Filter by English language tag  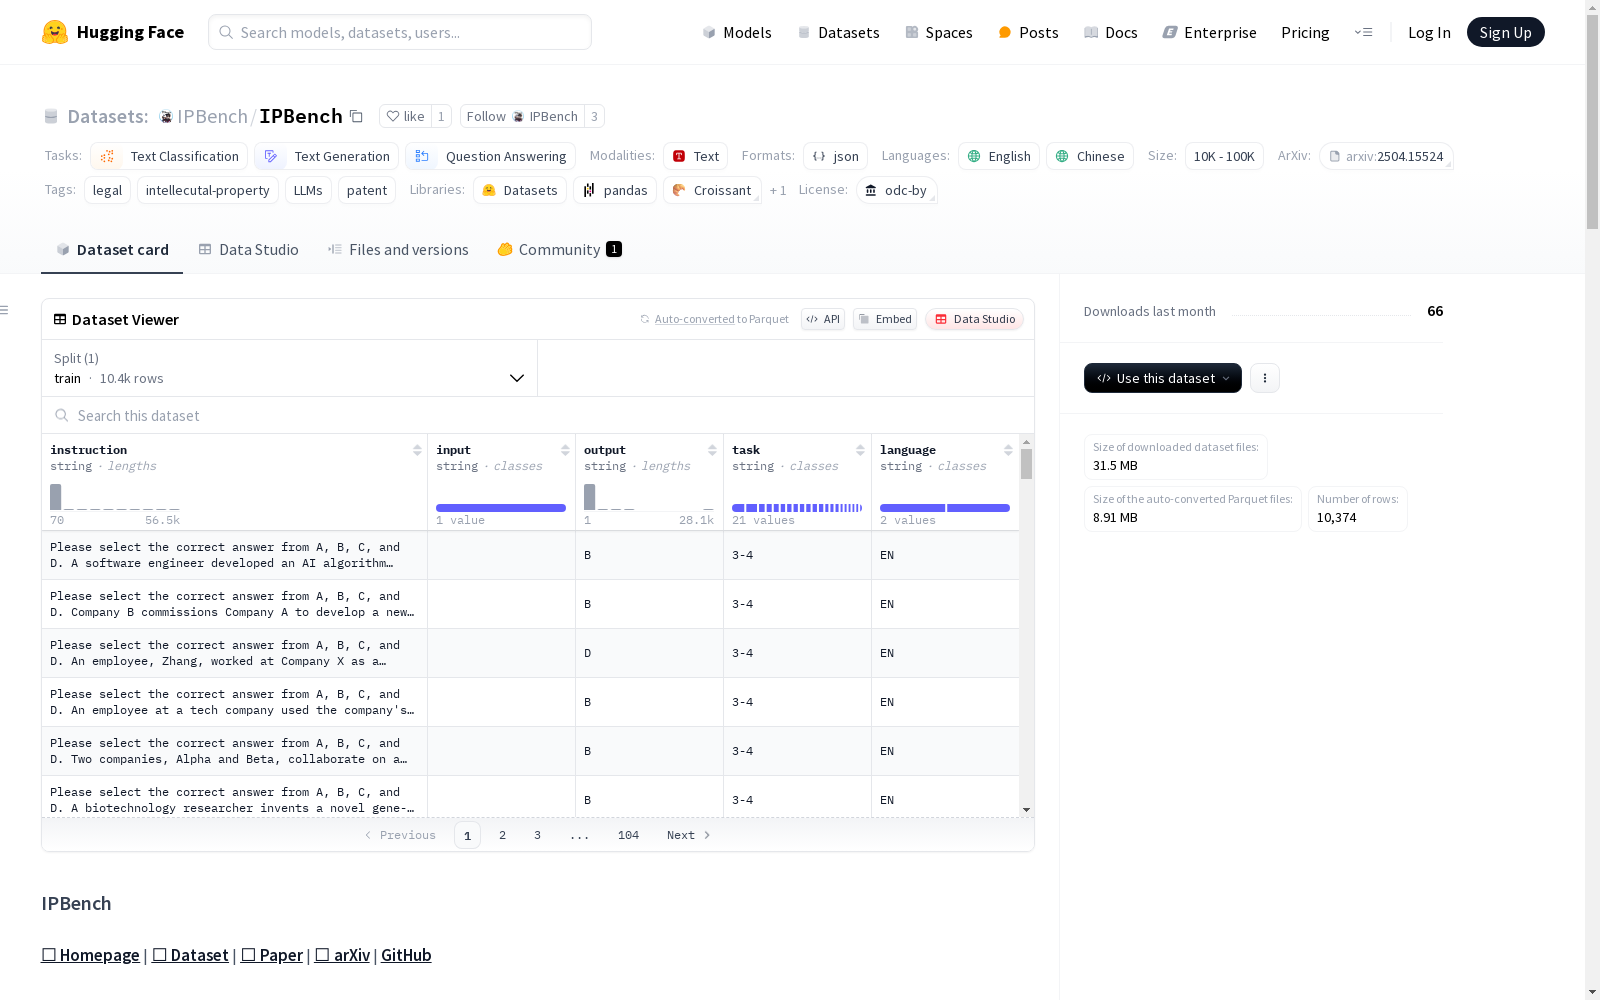999,156
